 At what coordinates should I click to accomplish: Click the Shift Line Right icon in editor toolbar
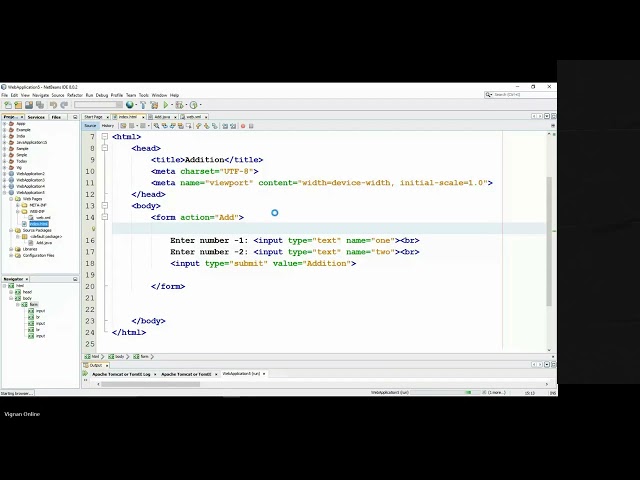point(233,126)
